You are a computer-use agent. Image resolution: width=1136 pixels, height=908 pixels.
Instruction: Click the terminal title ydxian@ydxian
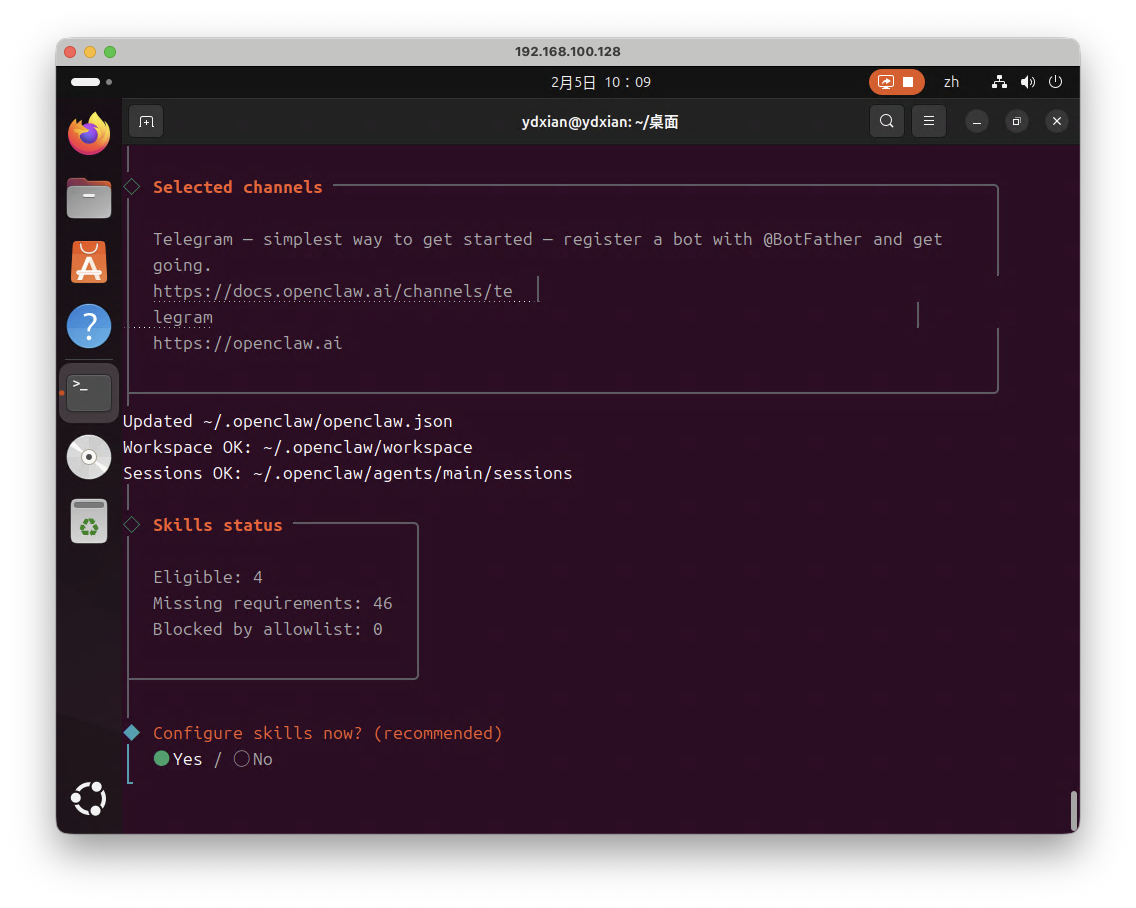click(600, 122)
